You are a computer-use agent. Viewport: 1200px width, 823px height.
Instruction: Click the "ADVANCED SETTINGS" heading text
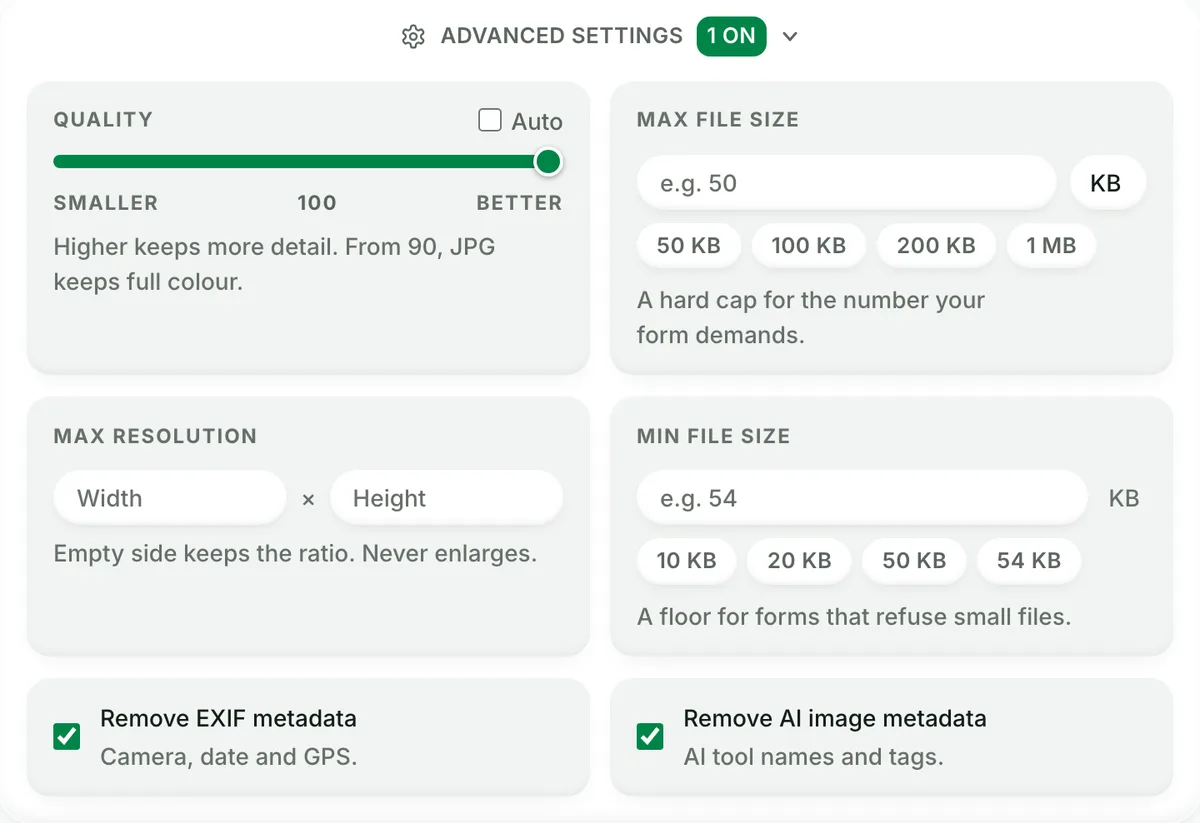tap(562, 36)
